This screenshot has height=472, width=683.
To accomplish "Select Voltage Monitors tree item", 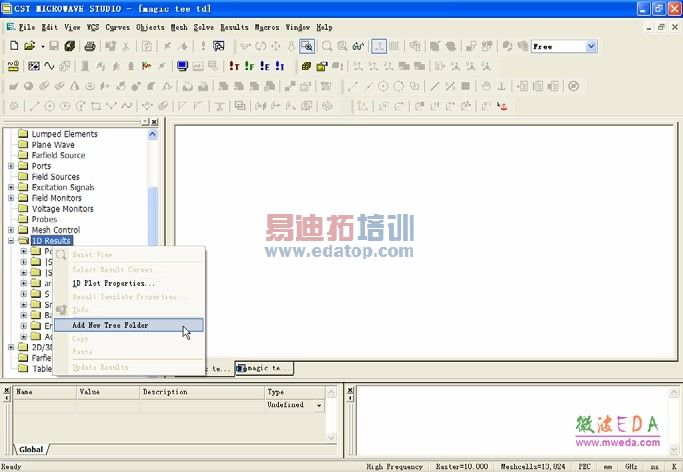I will tap(63, 209).
